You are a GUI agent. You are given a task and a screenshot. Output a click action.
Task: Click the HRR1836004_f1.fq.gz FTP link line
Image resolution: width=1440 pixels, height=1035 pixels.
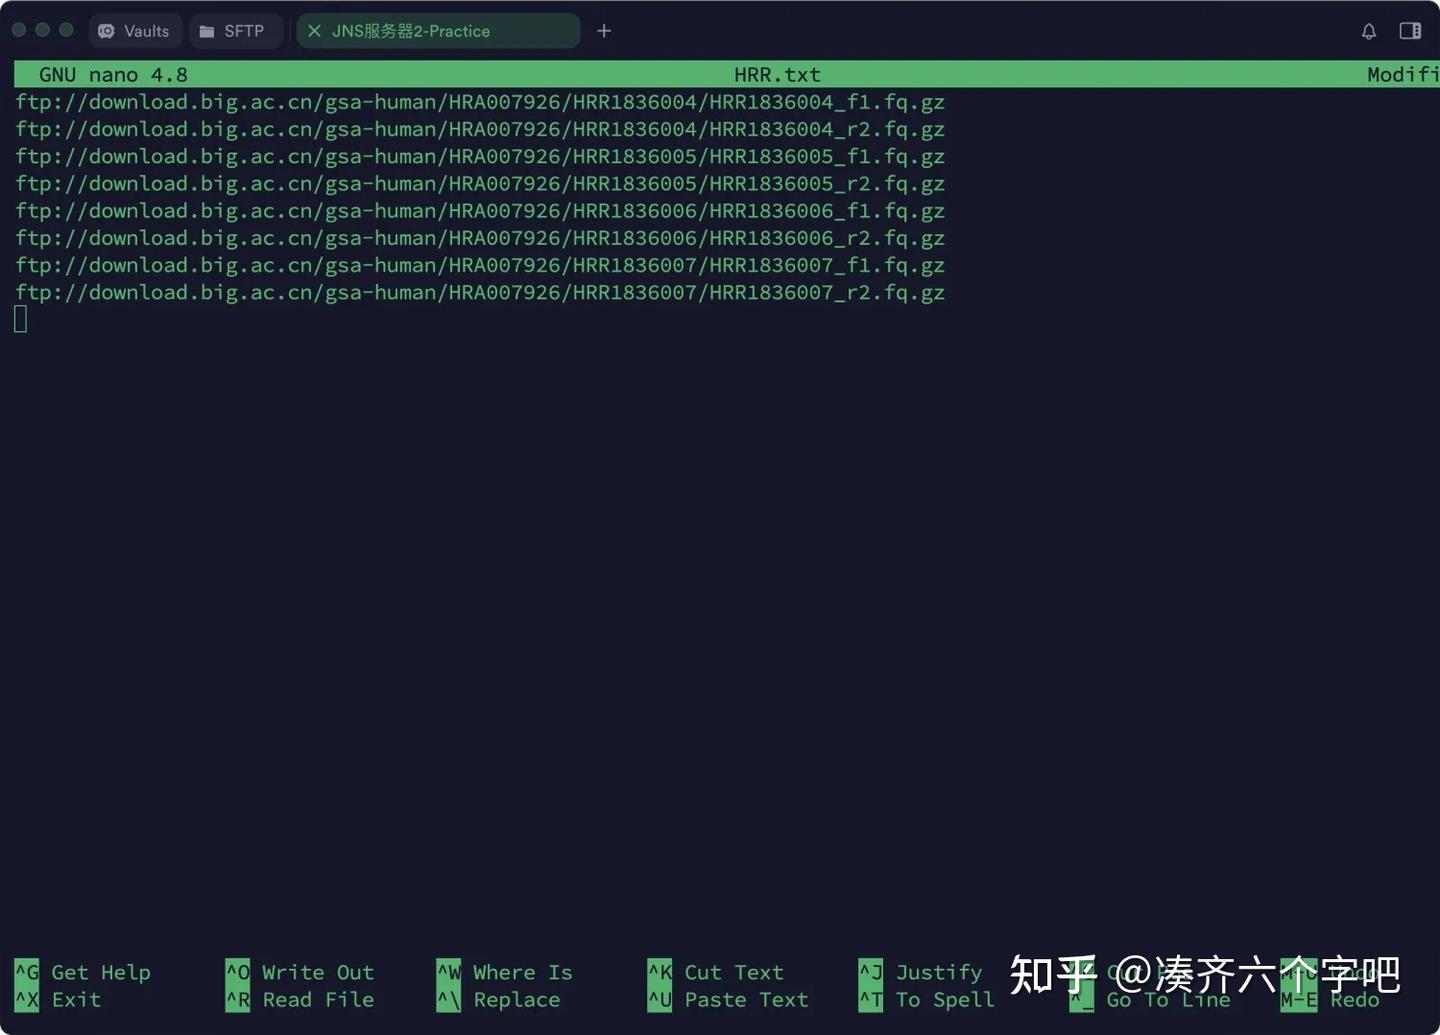click(479, 101)
